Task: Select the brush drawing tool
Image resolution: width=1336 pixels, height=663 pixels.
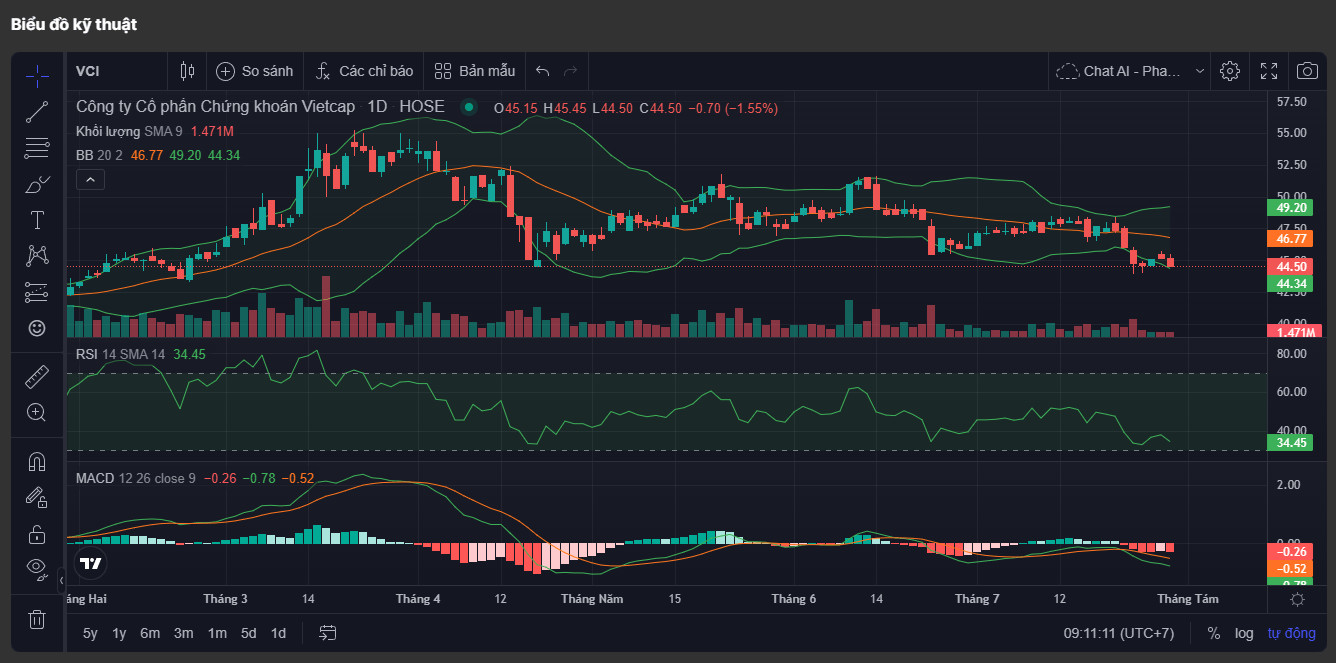Action: pos(37,184)
